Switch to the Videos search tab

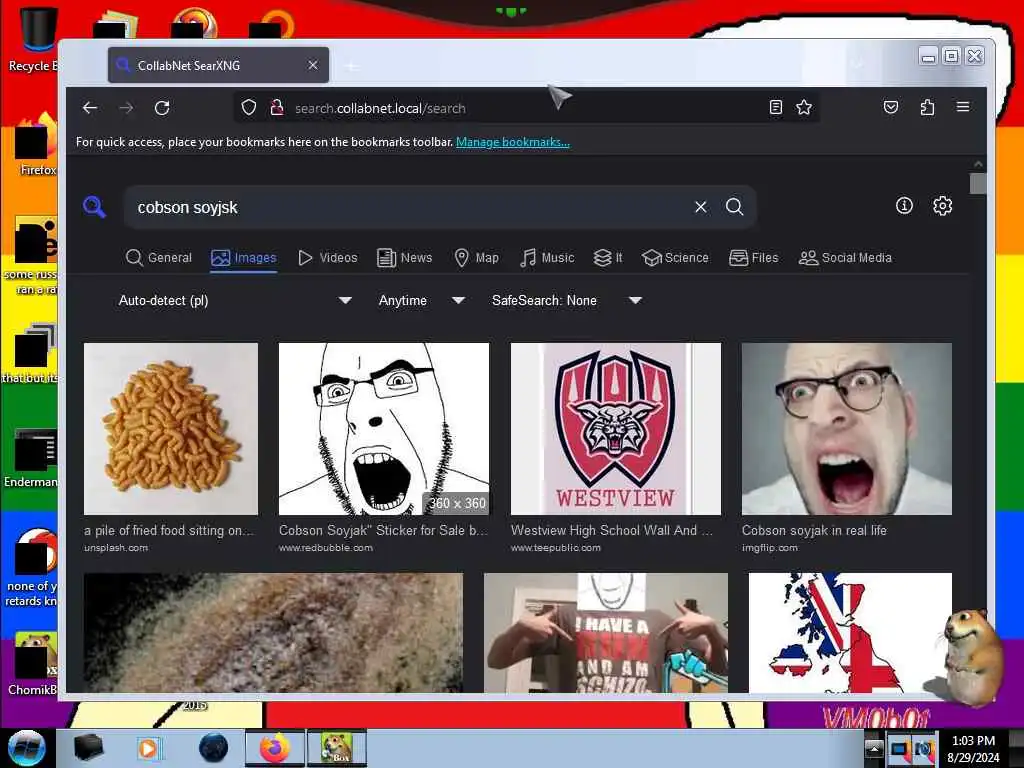(x=328, y=258)
